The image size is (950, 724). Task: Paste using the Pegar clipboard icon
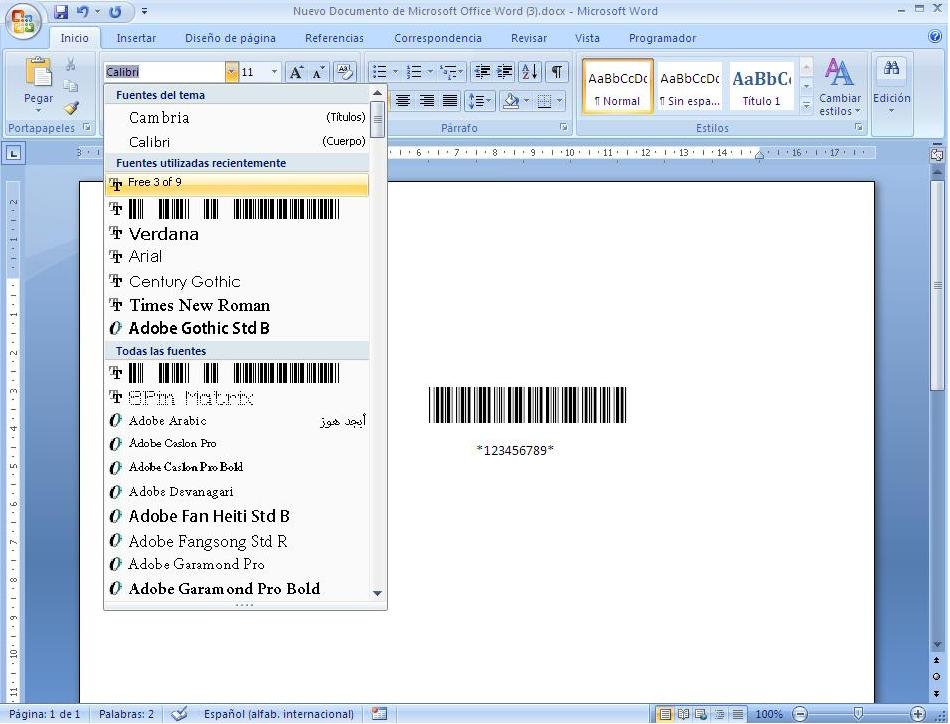[x=38, y=71]
